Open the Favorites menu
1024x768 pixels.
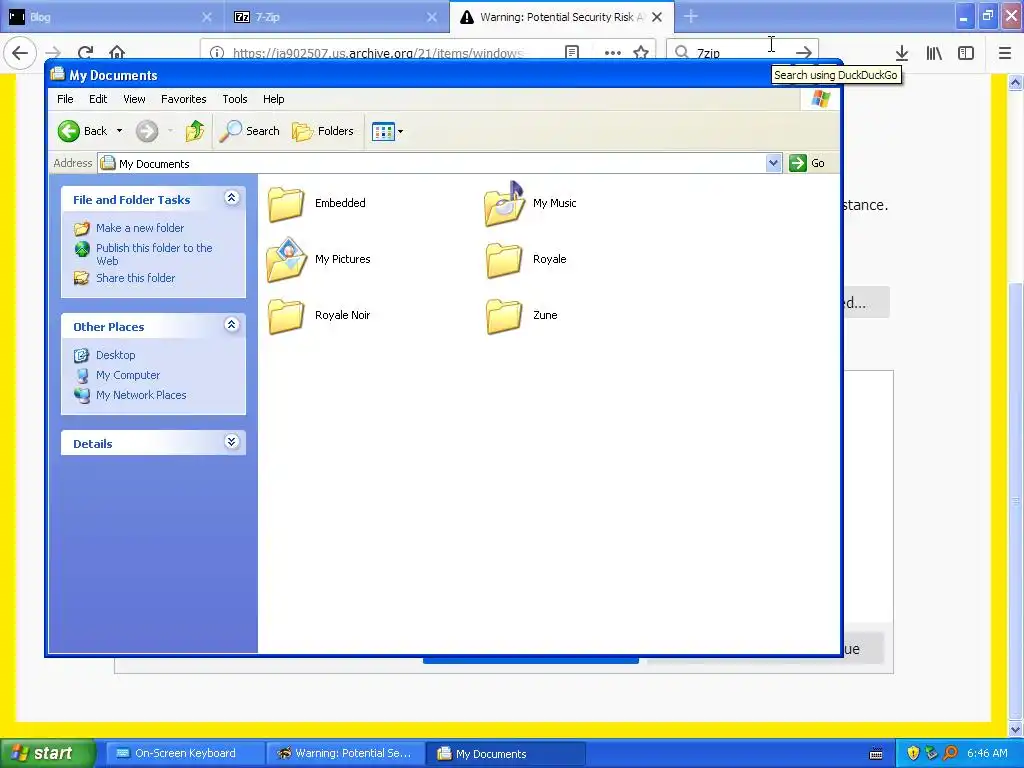pos(184,99)
